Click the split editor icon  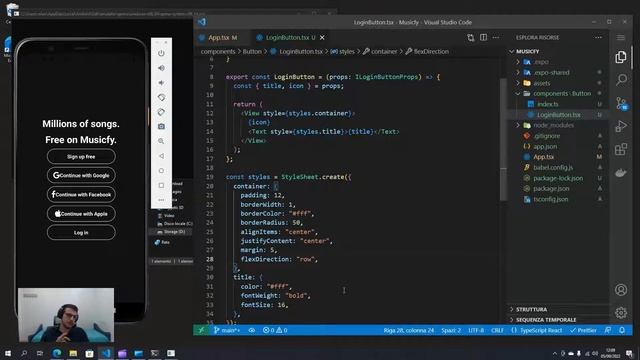483,38
